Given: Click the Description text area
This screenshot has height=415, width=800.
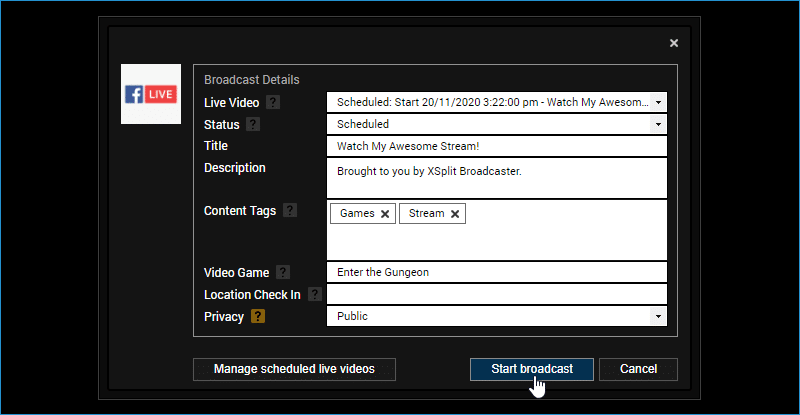Looking at the screenshot, I should click(496, 178).
